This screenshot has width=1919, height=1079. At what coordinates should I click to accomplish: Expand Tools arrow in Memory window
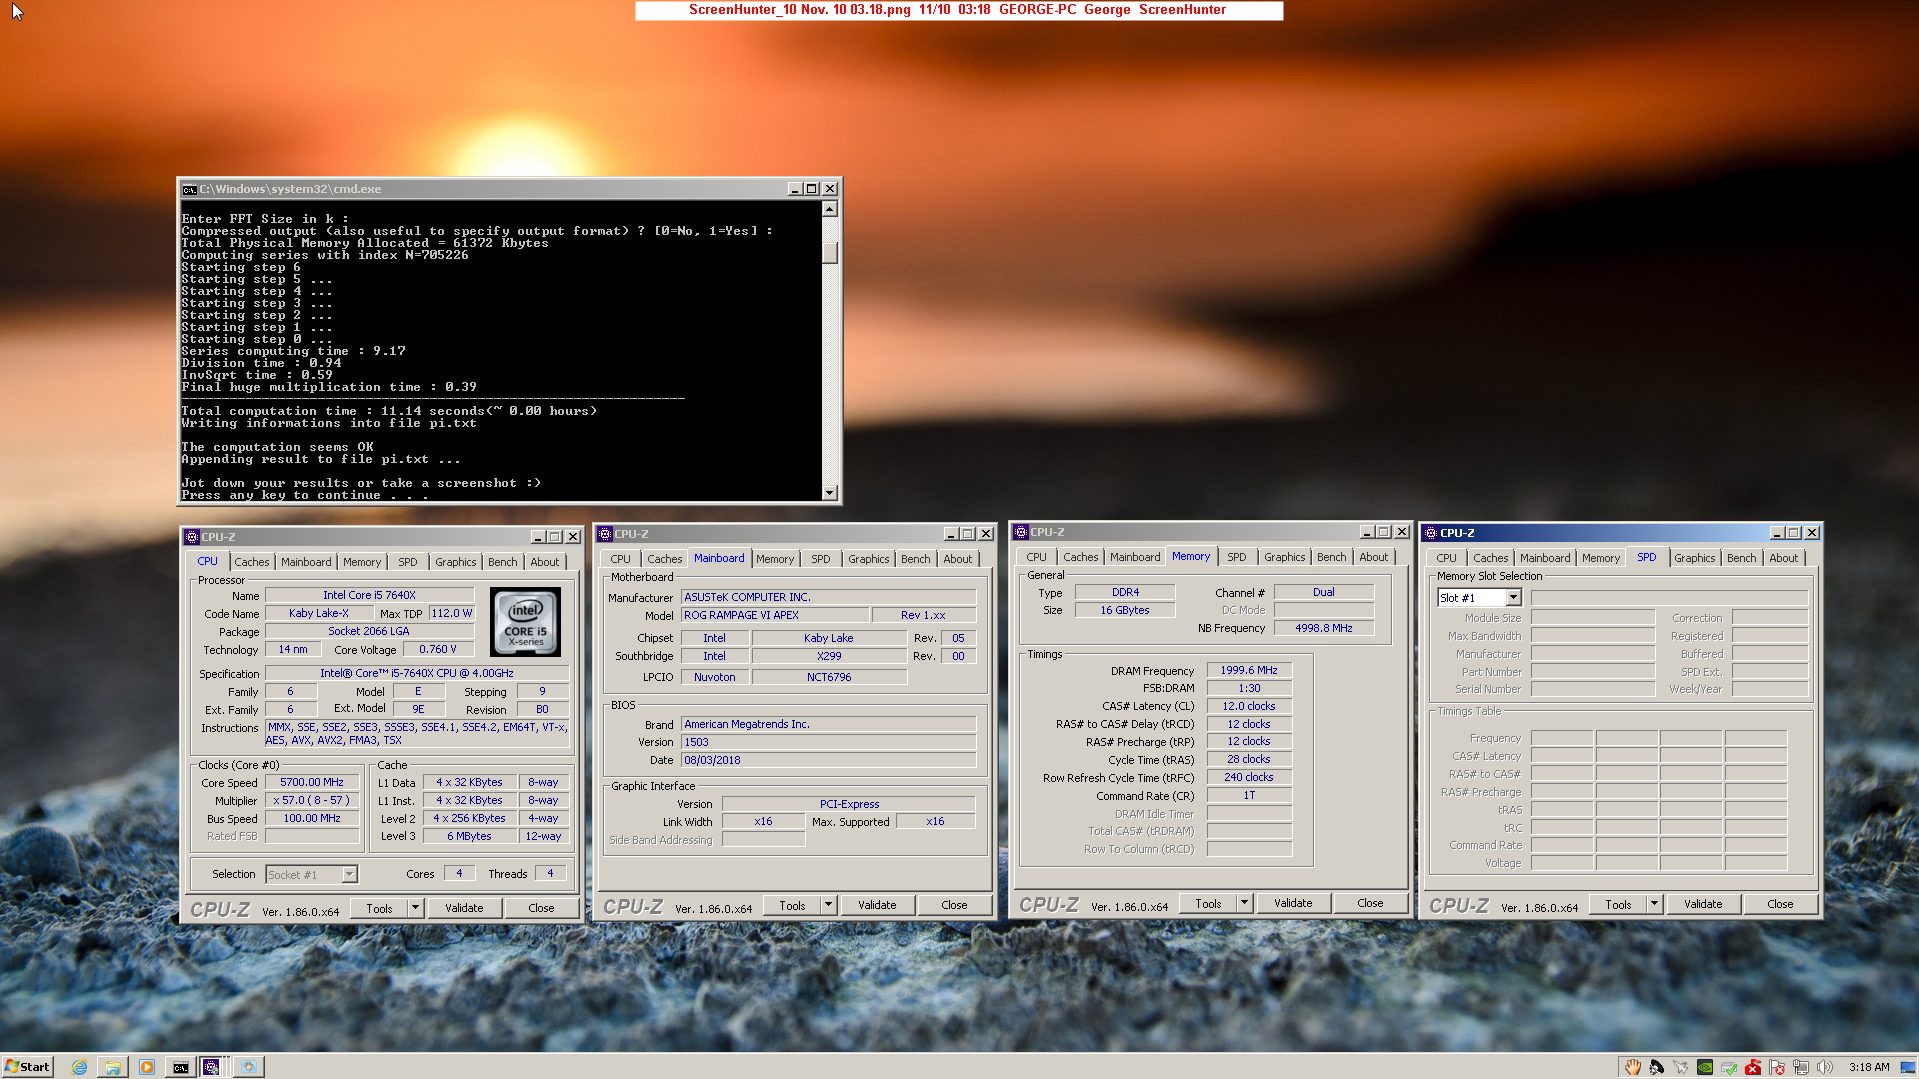(1244, 903)
